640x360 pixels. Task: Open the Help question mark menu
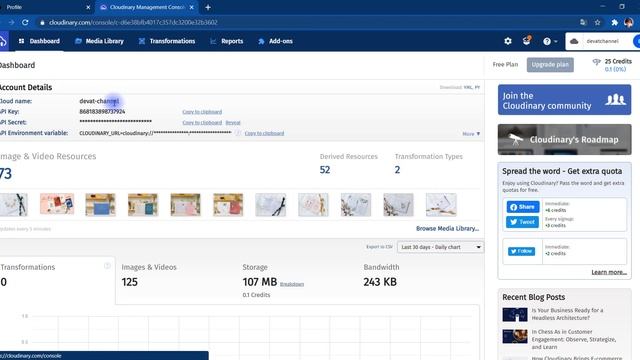(x=550, y=41)
